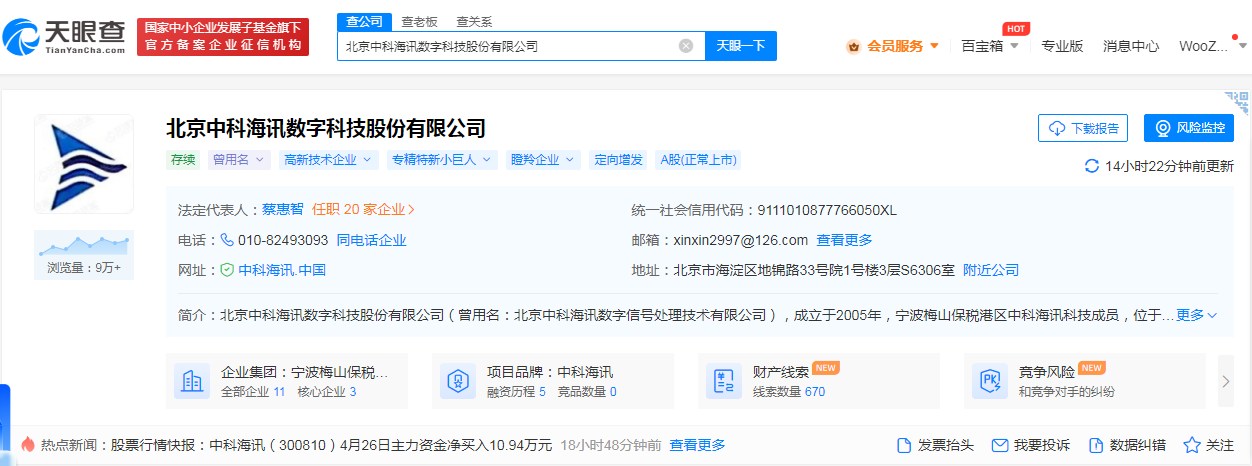Expand the 曾用名 tag dropdown
The width and height of the screenshot is (1252, 466).
239,160
